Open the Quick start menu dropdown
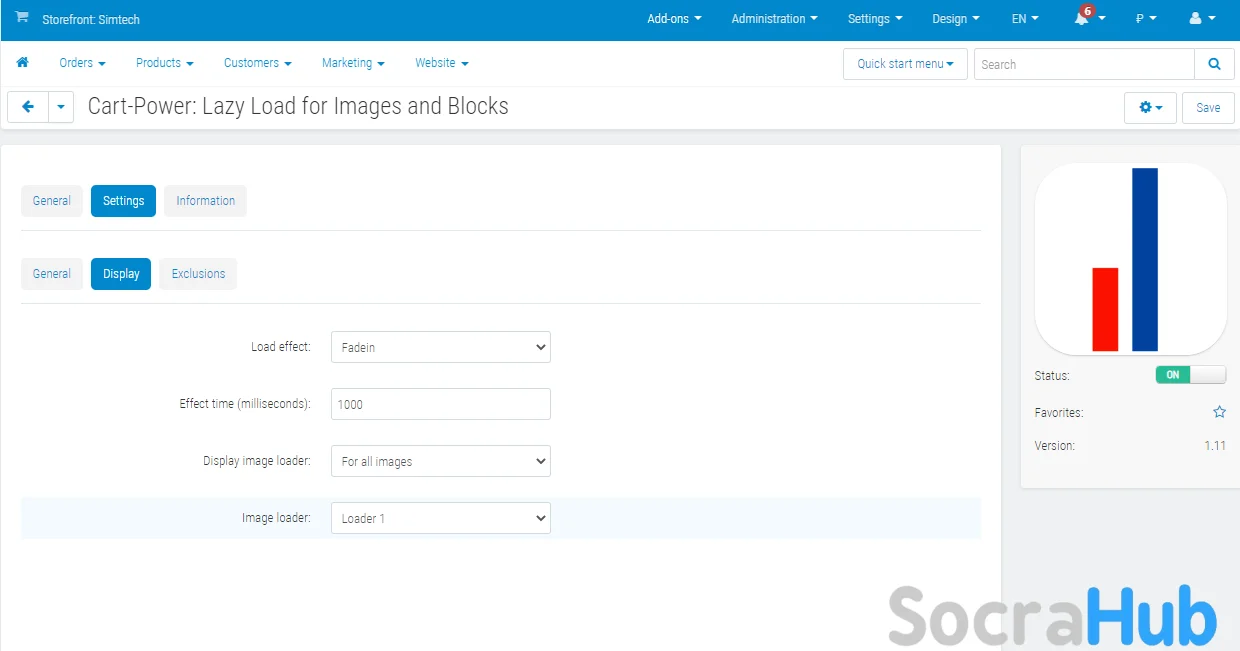The height and width of the screenshot is (651, 1240). [904, 64]
